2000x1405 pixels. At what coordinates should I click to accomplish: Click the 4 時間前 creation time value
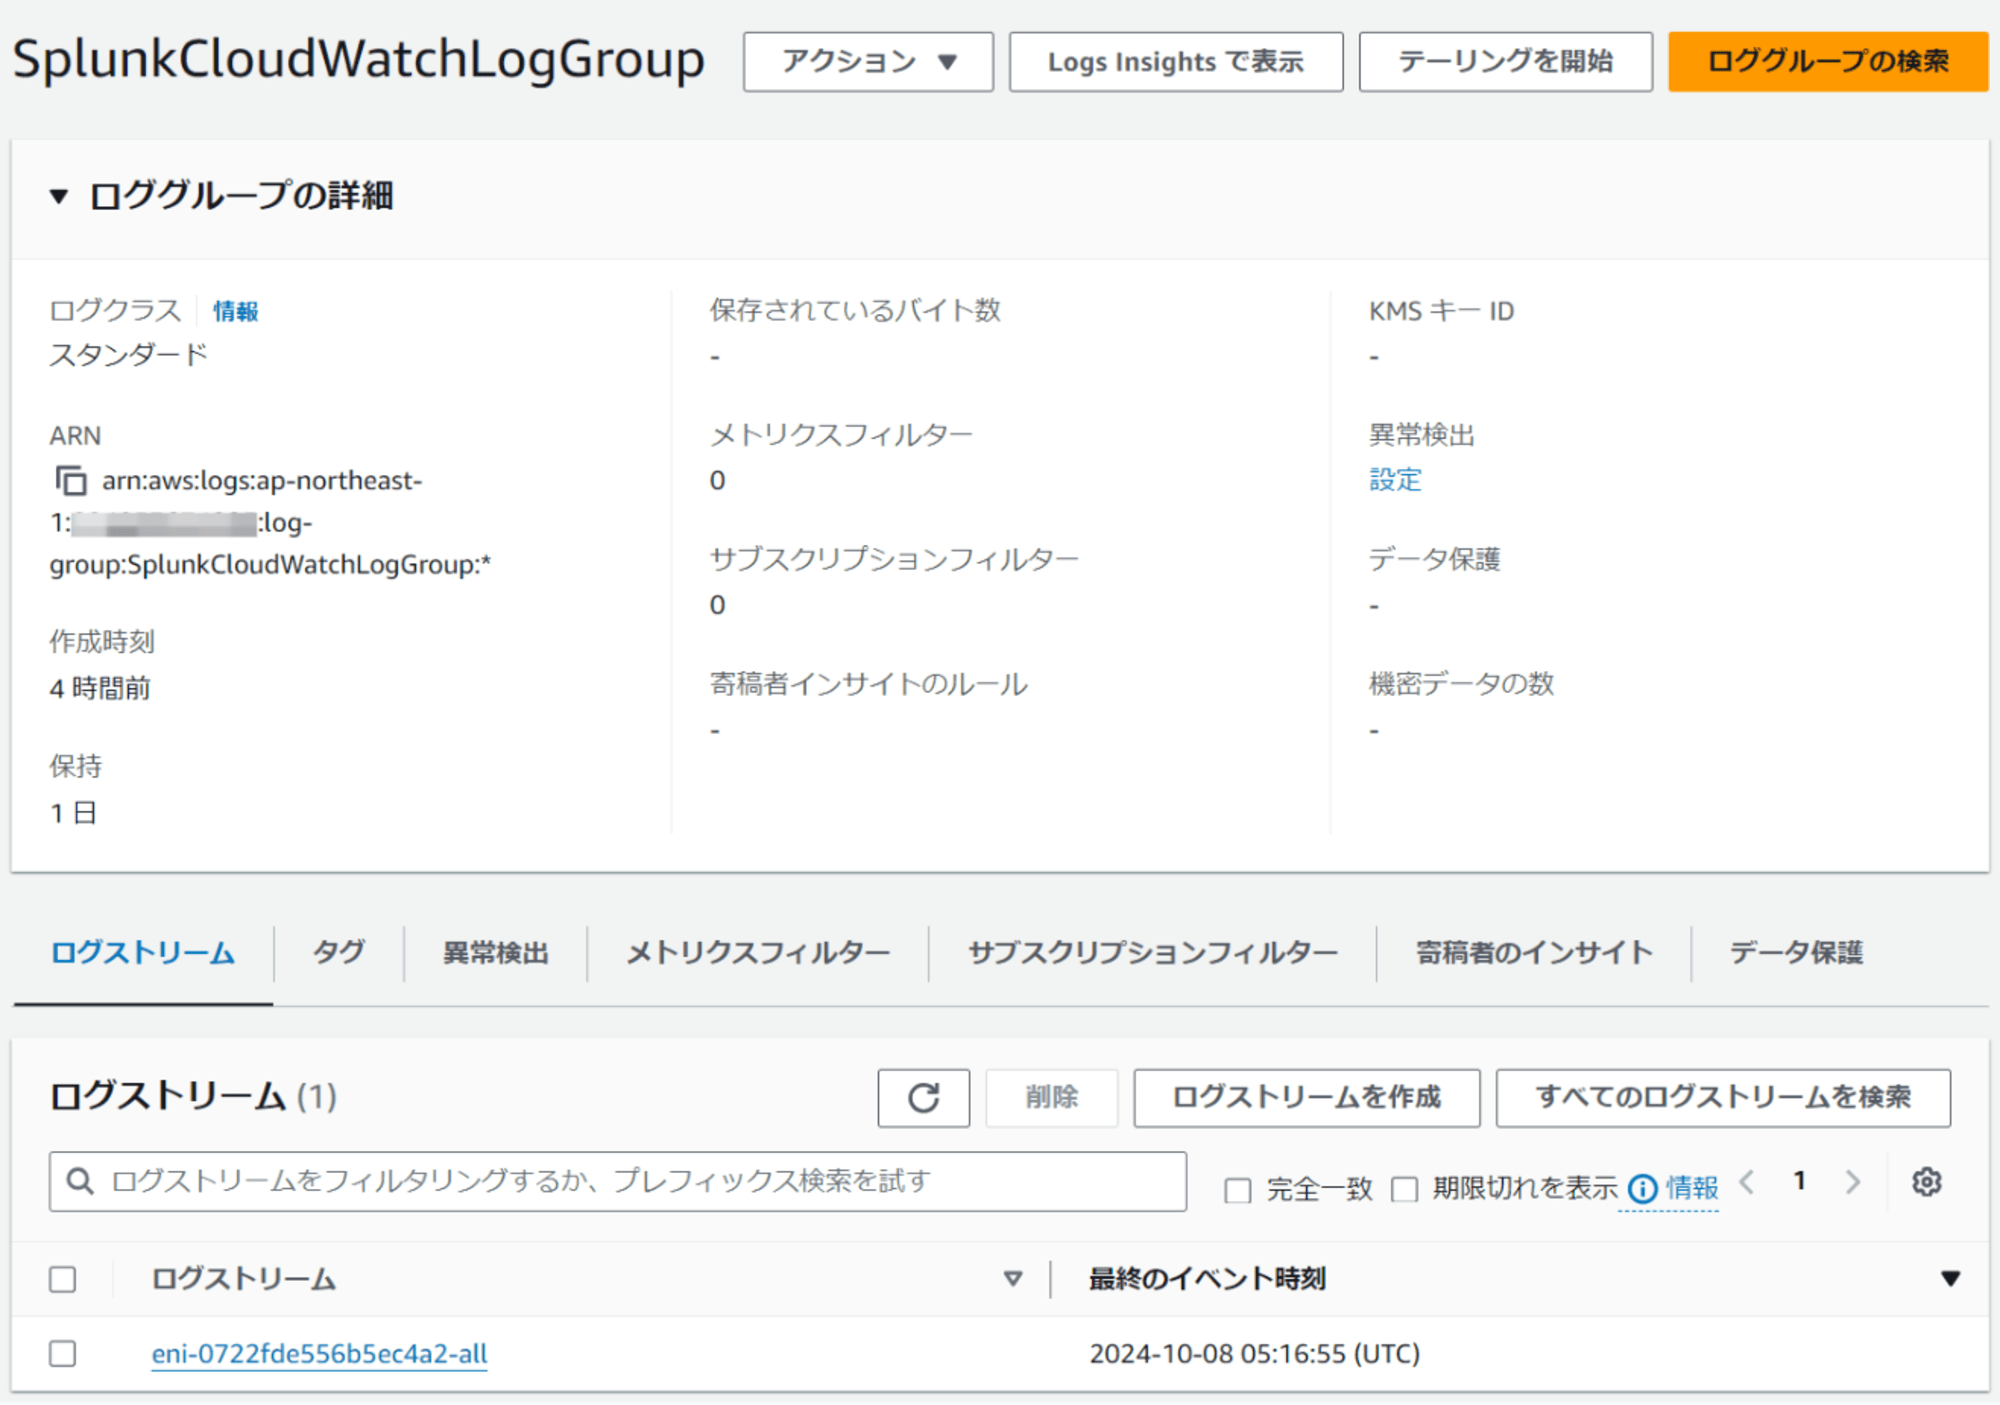(100, 688)
